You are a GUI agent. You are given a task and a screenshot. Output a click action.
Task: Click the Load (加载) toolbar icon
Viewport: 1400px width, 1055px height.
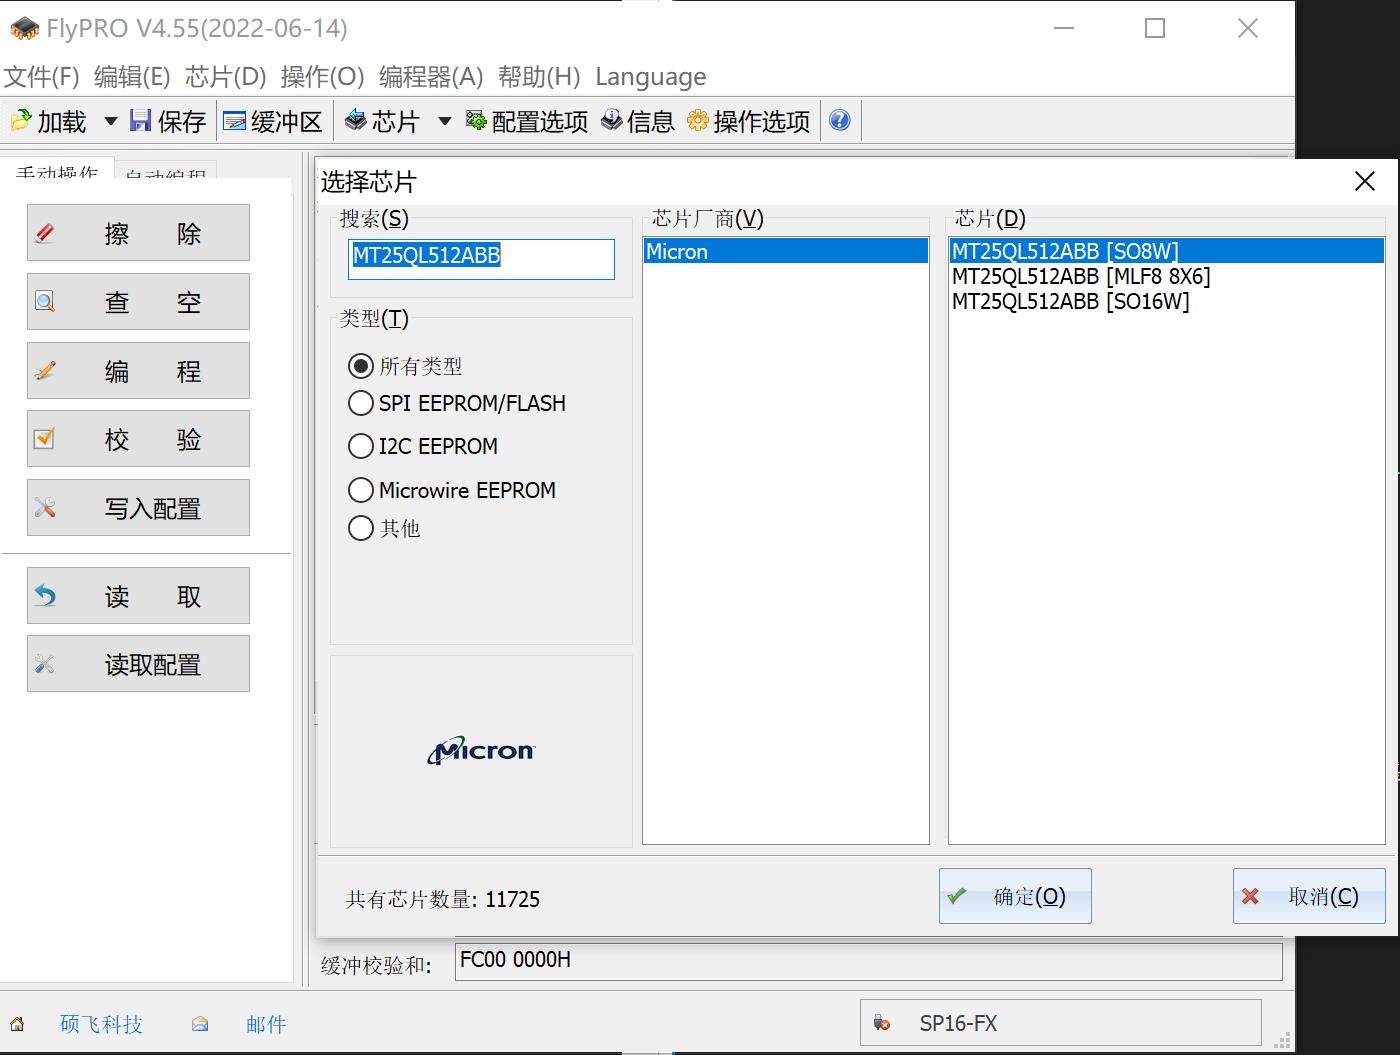[22, 121]
